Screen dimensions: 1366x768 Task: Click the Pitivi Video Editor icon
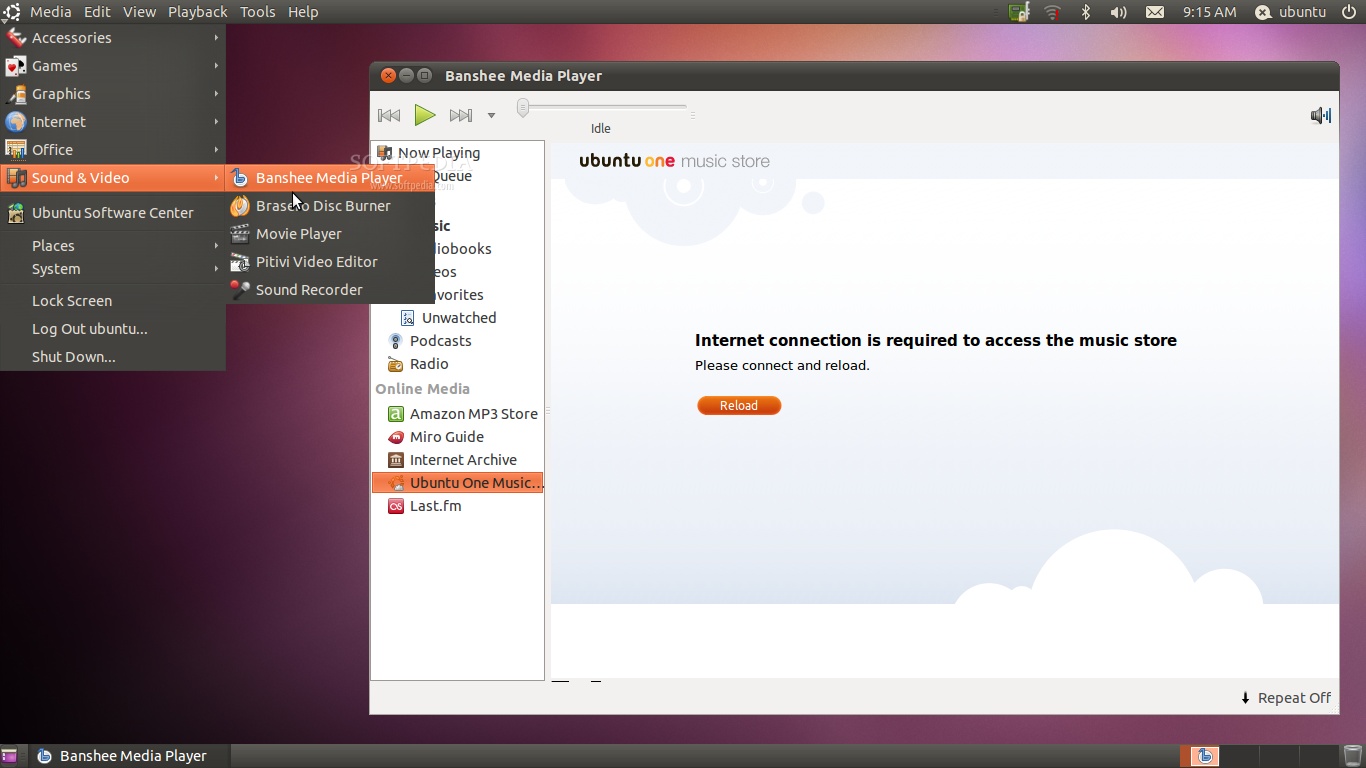[x=240, y=262]
